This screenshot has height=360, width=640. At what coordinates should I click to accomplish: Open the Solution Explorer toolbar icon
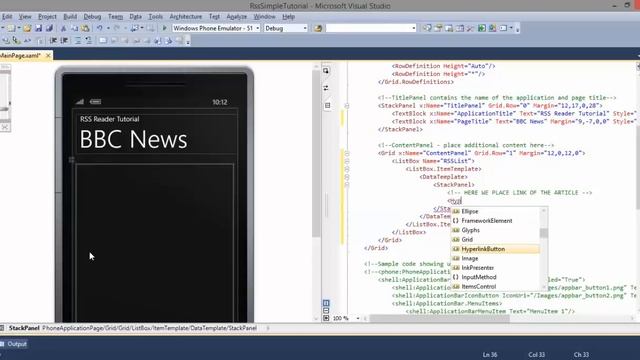coord(427,28)
